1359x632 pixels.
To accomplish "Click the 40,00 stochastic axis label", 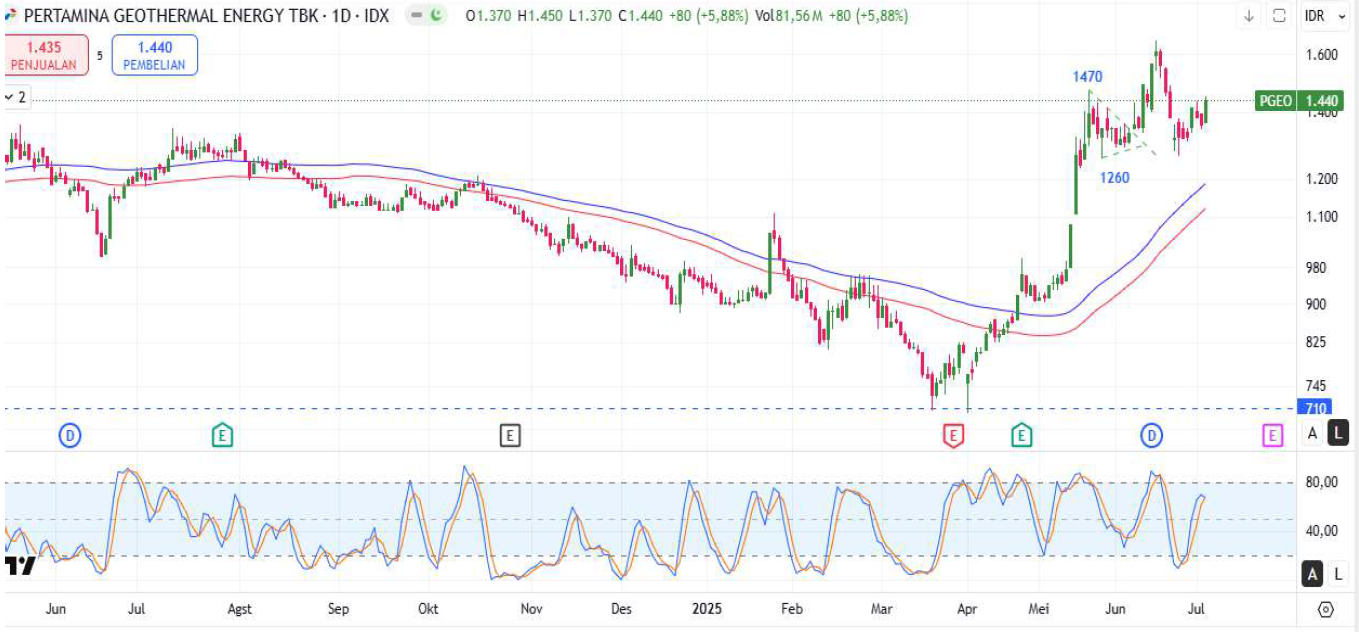I will pyautogui.click(x=1322, y=531).
